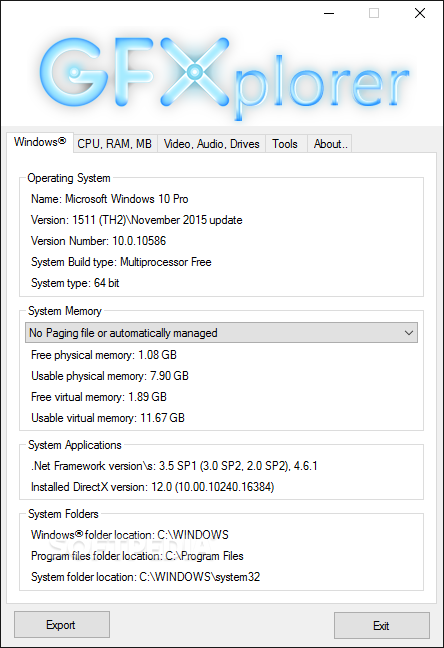Switch to the Tools tab

pyautogui.click(x=285, y=144)
